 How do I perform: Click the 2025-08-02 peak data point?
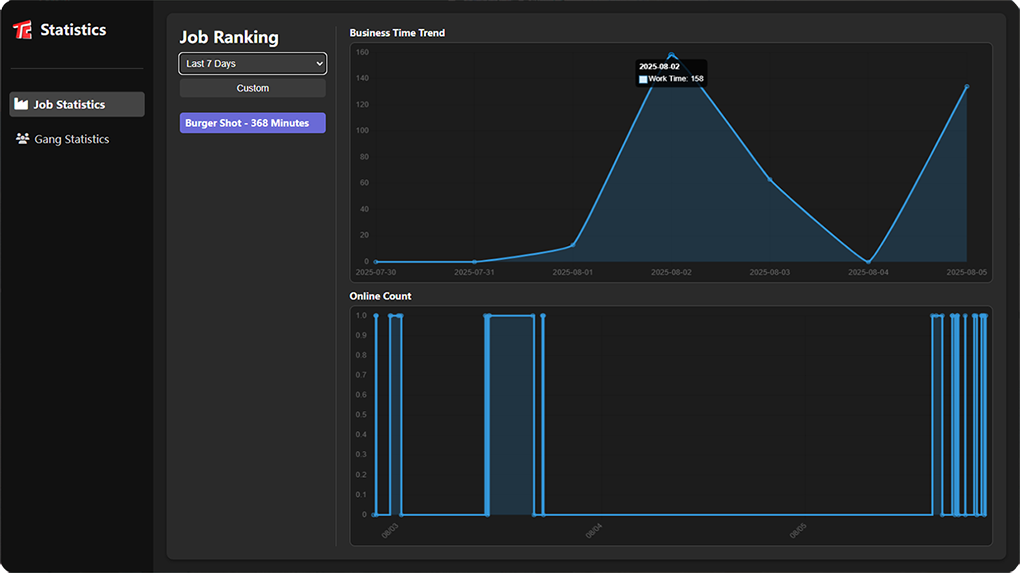(x=671, y=55)
